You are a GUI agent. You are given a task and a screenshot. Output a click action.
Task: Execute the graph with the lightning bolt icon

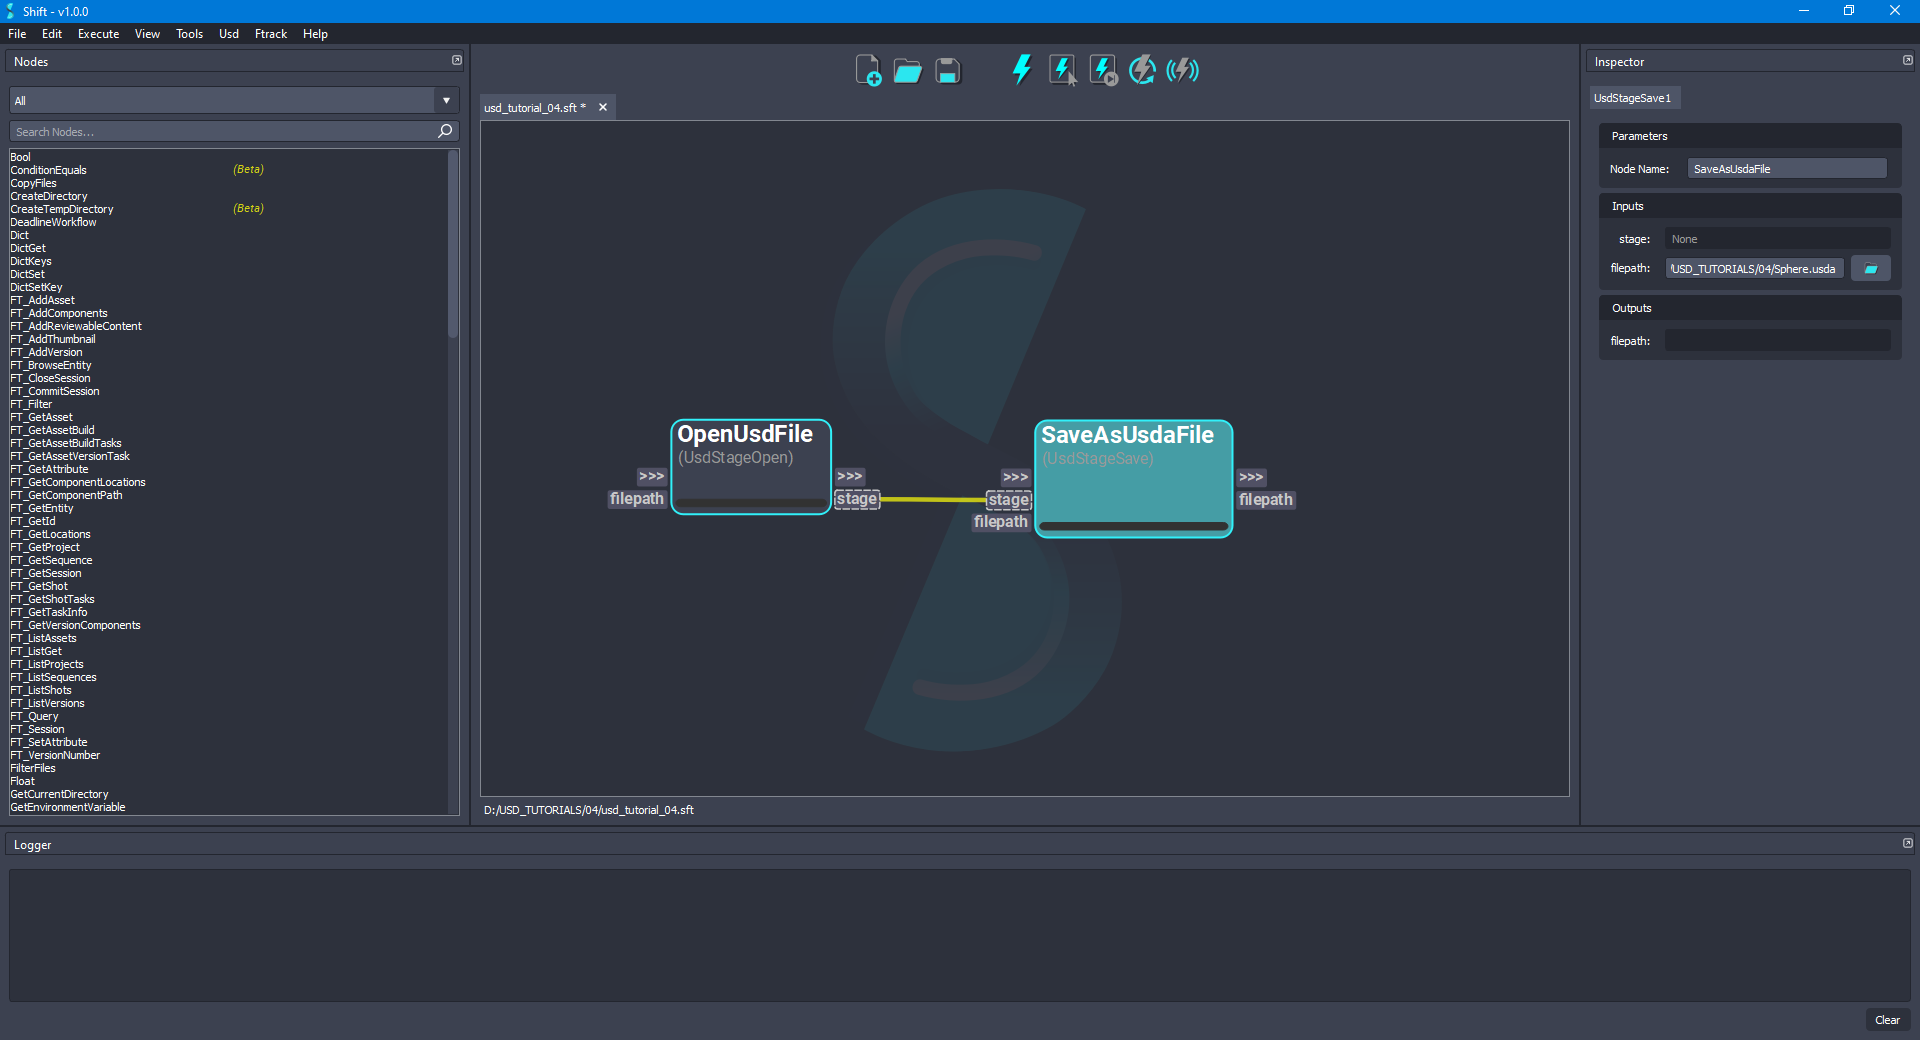click(1021, 70)
